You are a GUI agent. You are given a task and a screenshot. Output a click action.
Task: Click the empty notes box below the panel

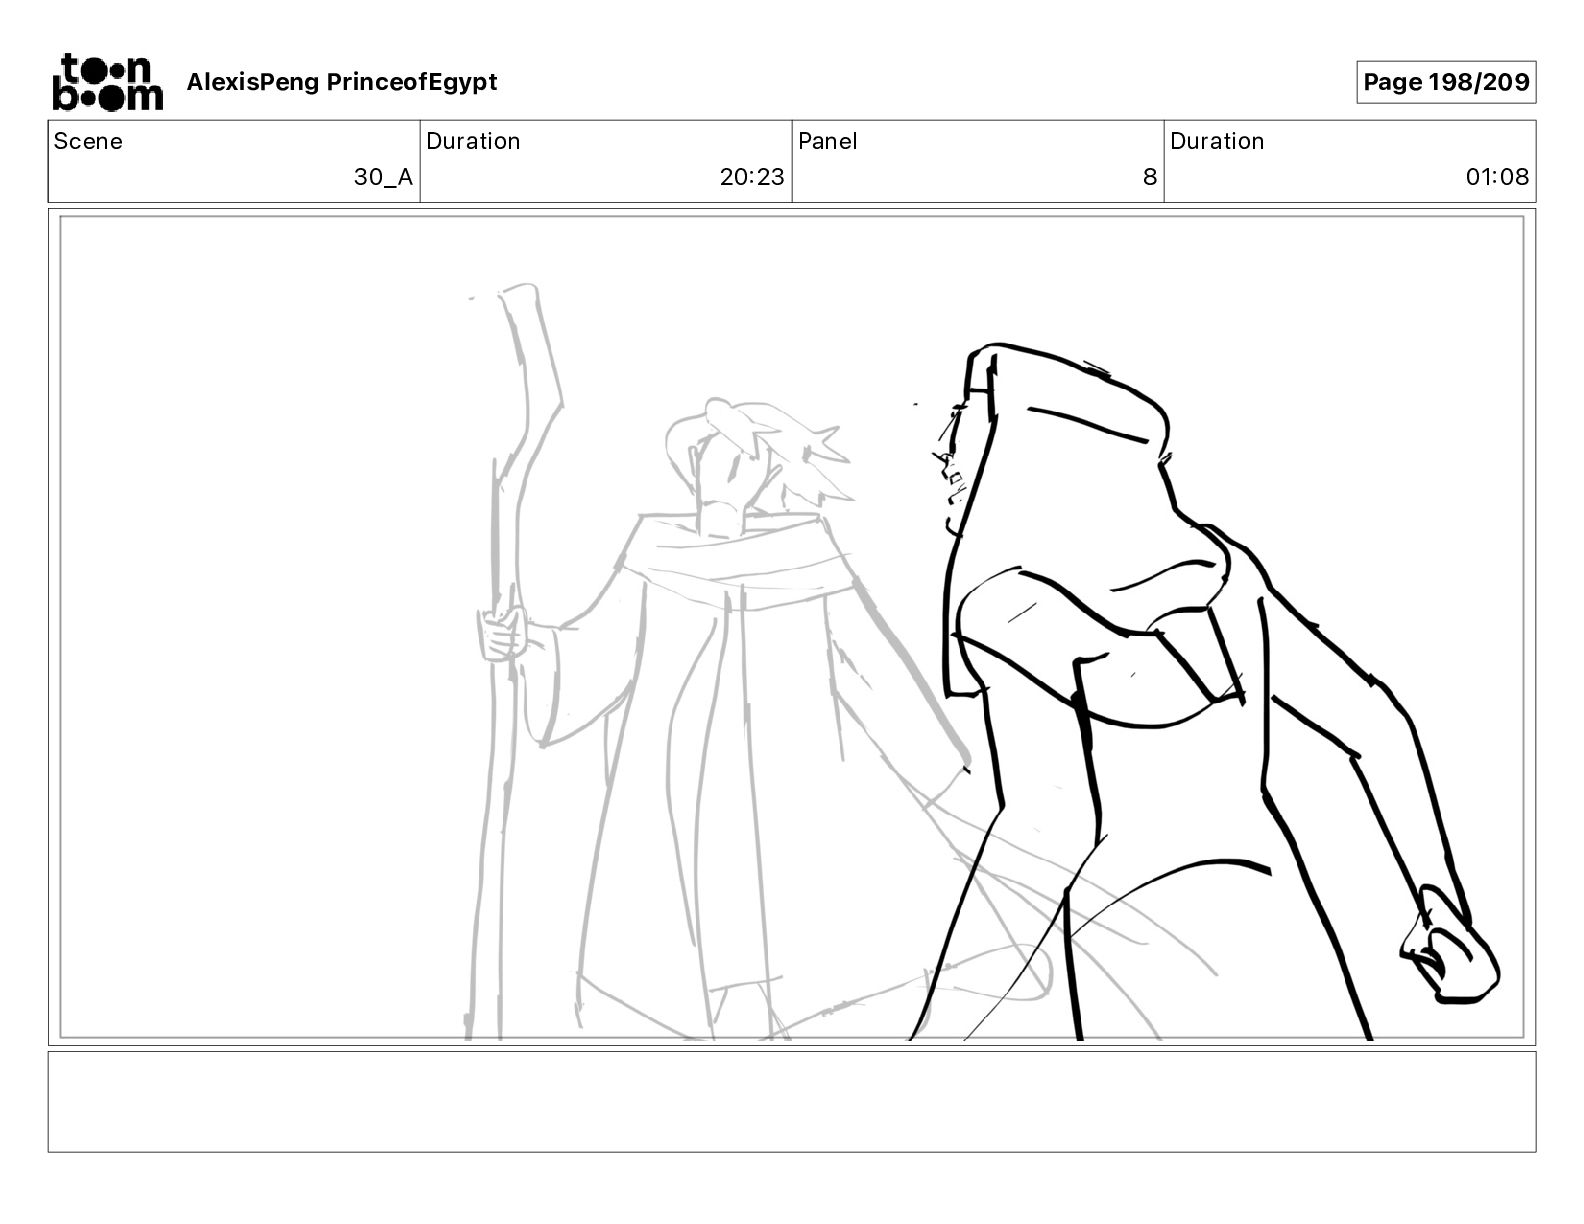(792, 1101)
